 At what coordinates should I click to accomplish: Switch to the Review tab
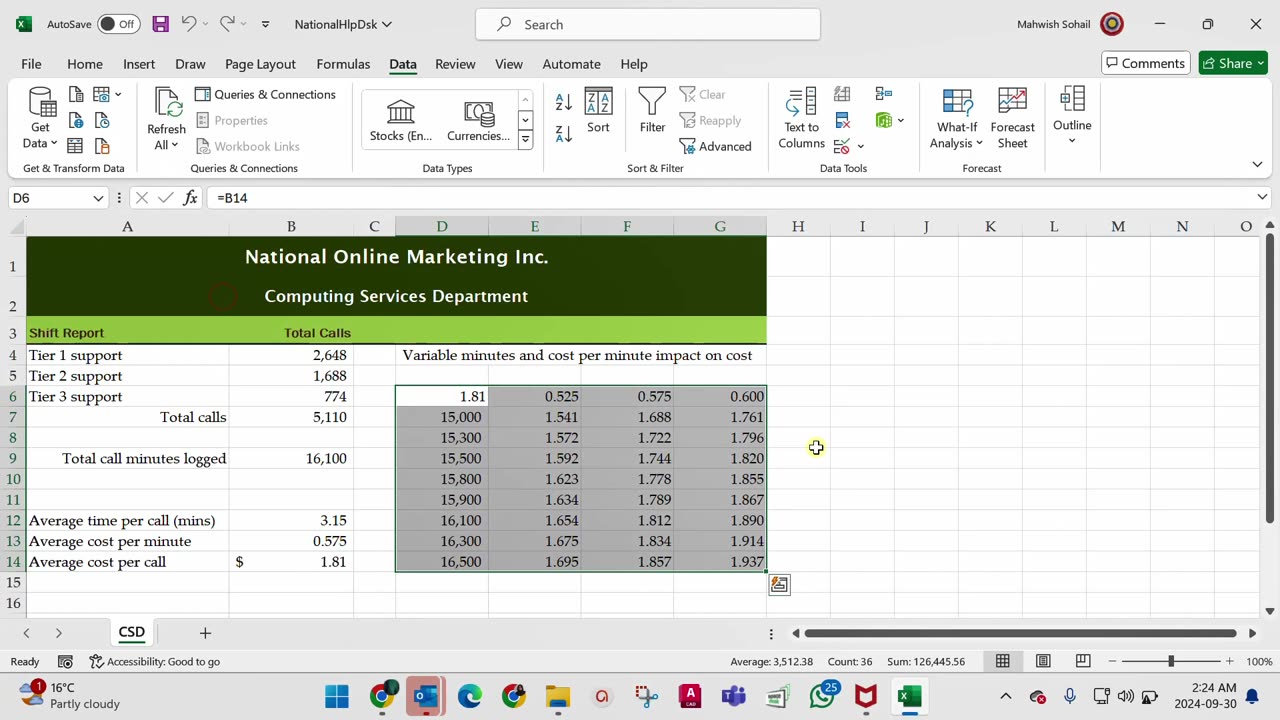click(455, 64)
